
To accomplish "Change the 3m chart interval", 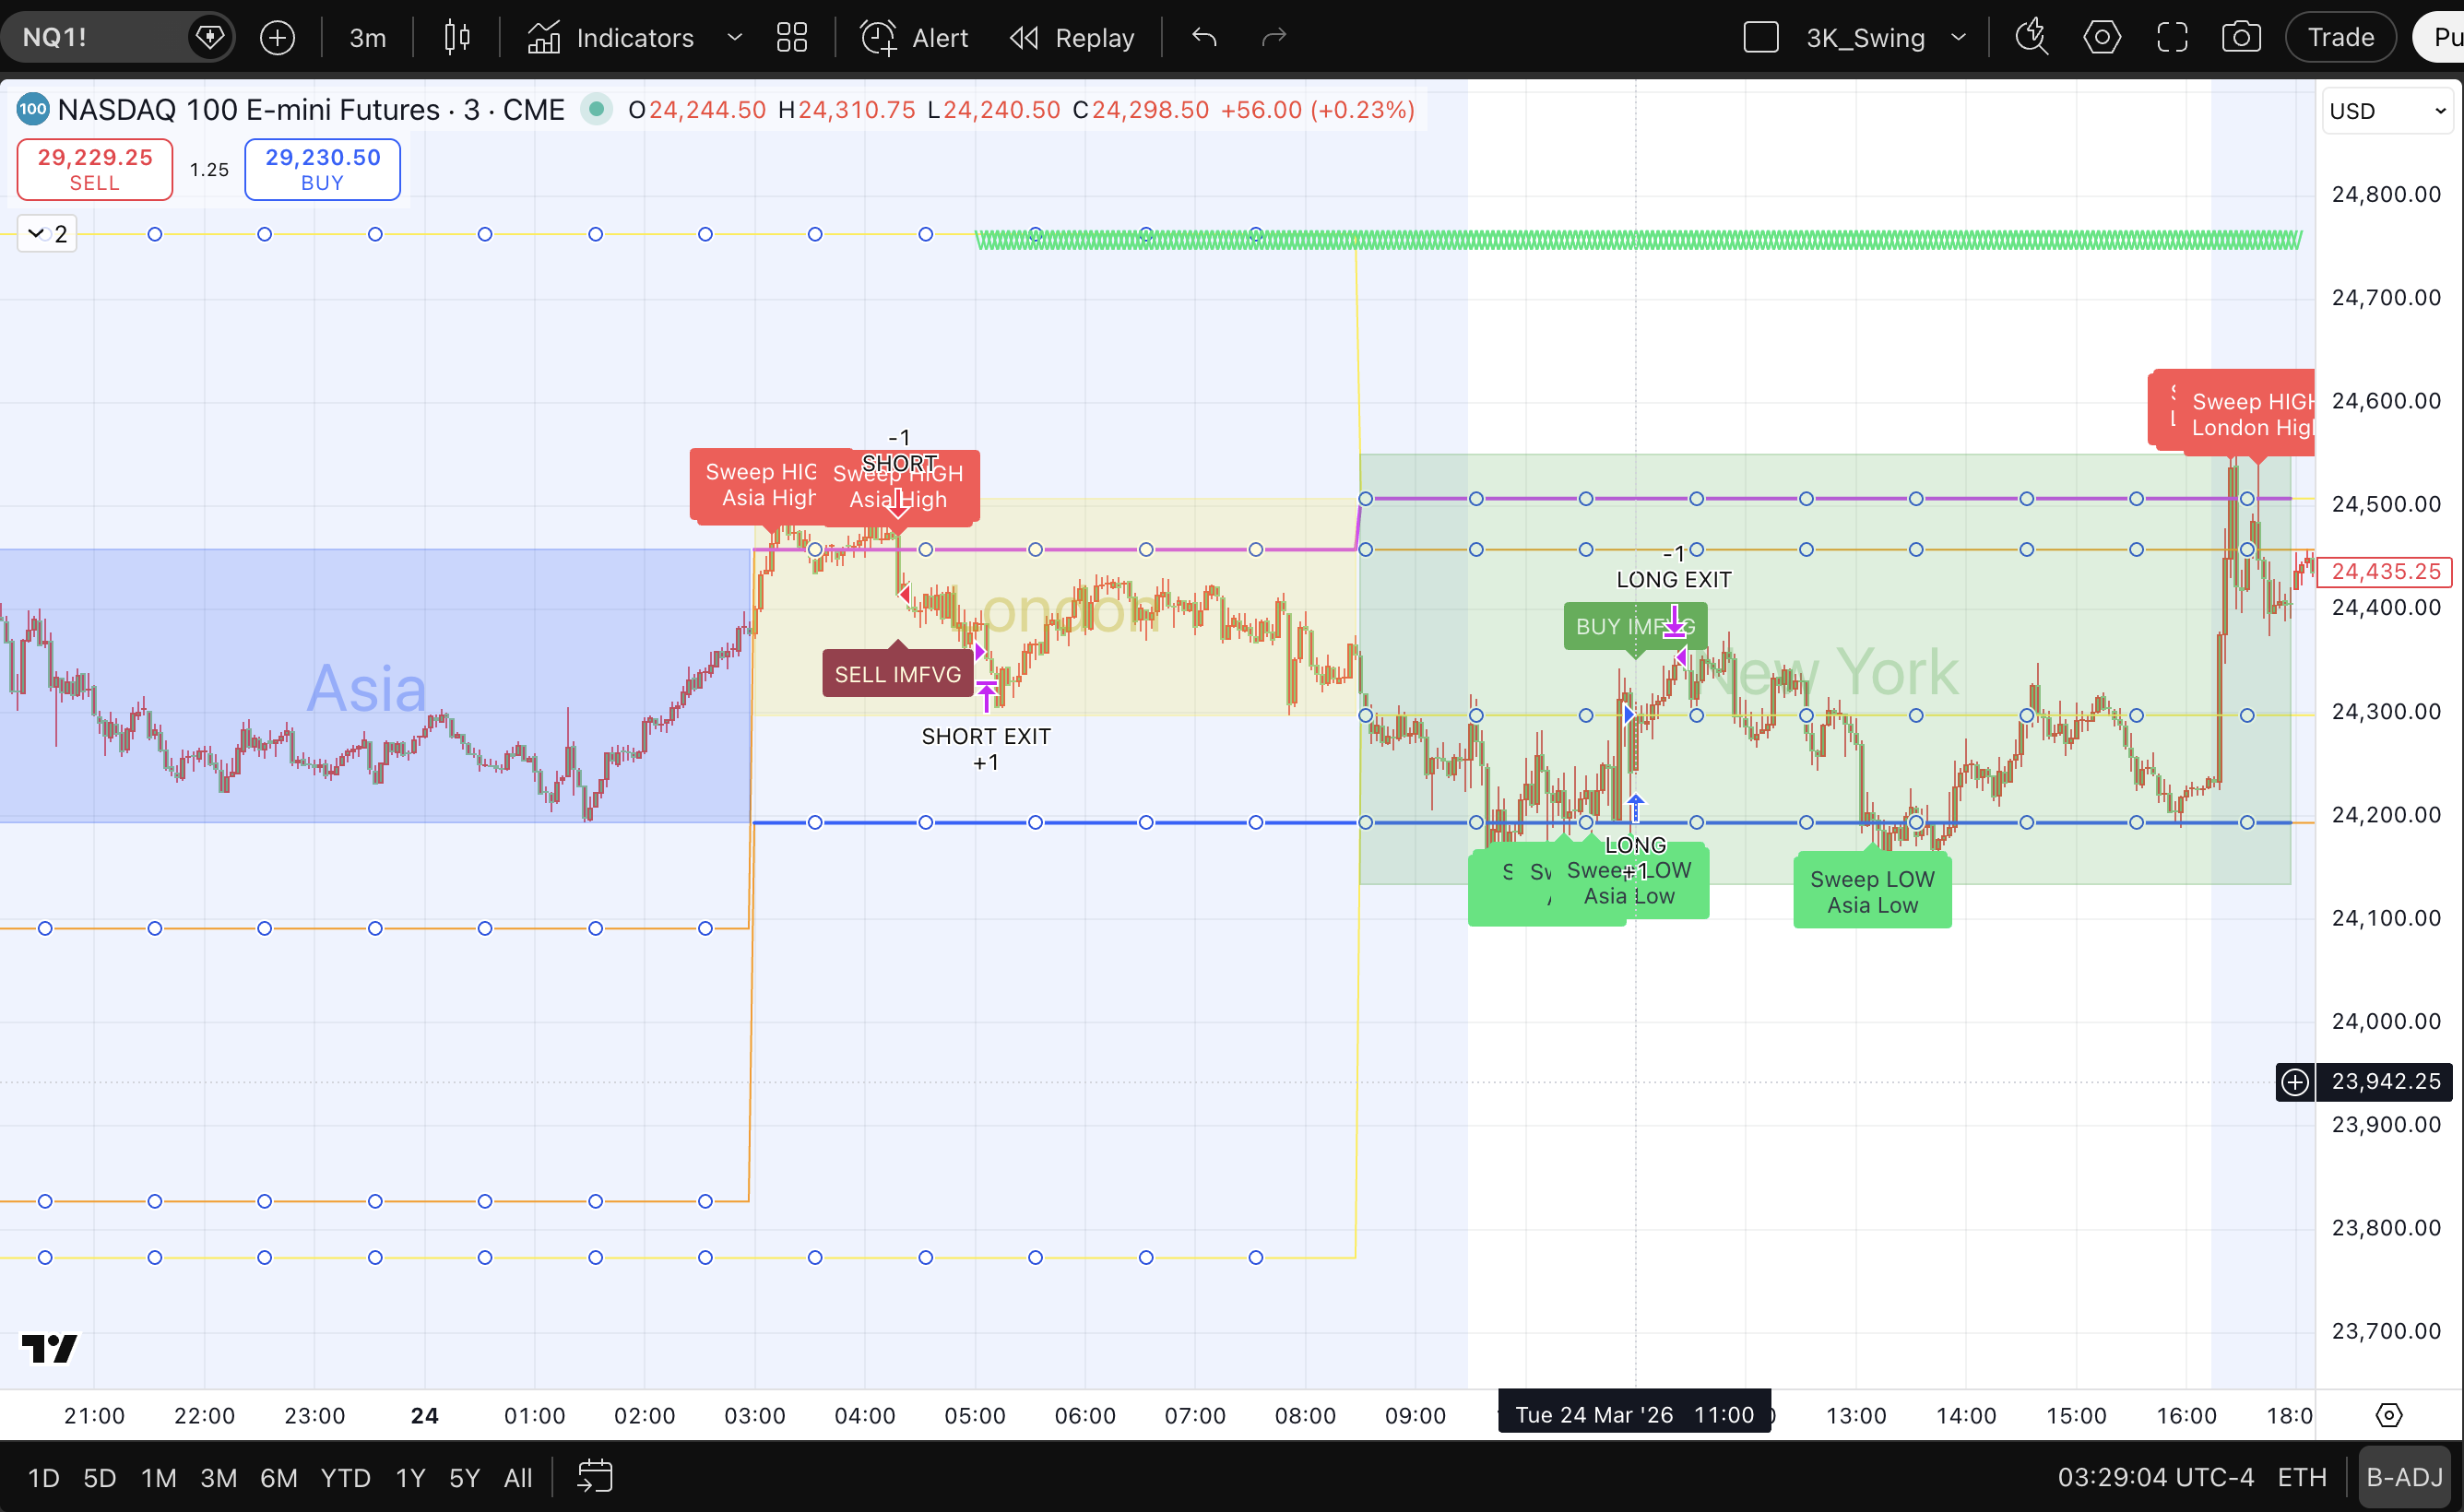I will [x=367, y=38].
